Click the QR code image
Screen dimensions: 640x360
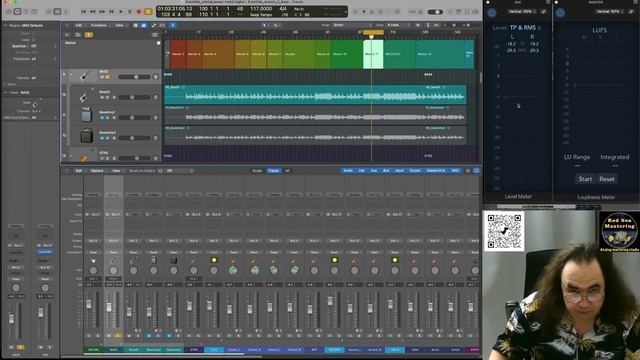pyautogui.click(x=504, y=231)
